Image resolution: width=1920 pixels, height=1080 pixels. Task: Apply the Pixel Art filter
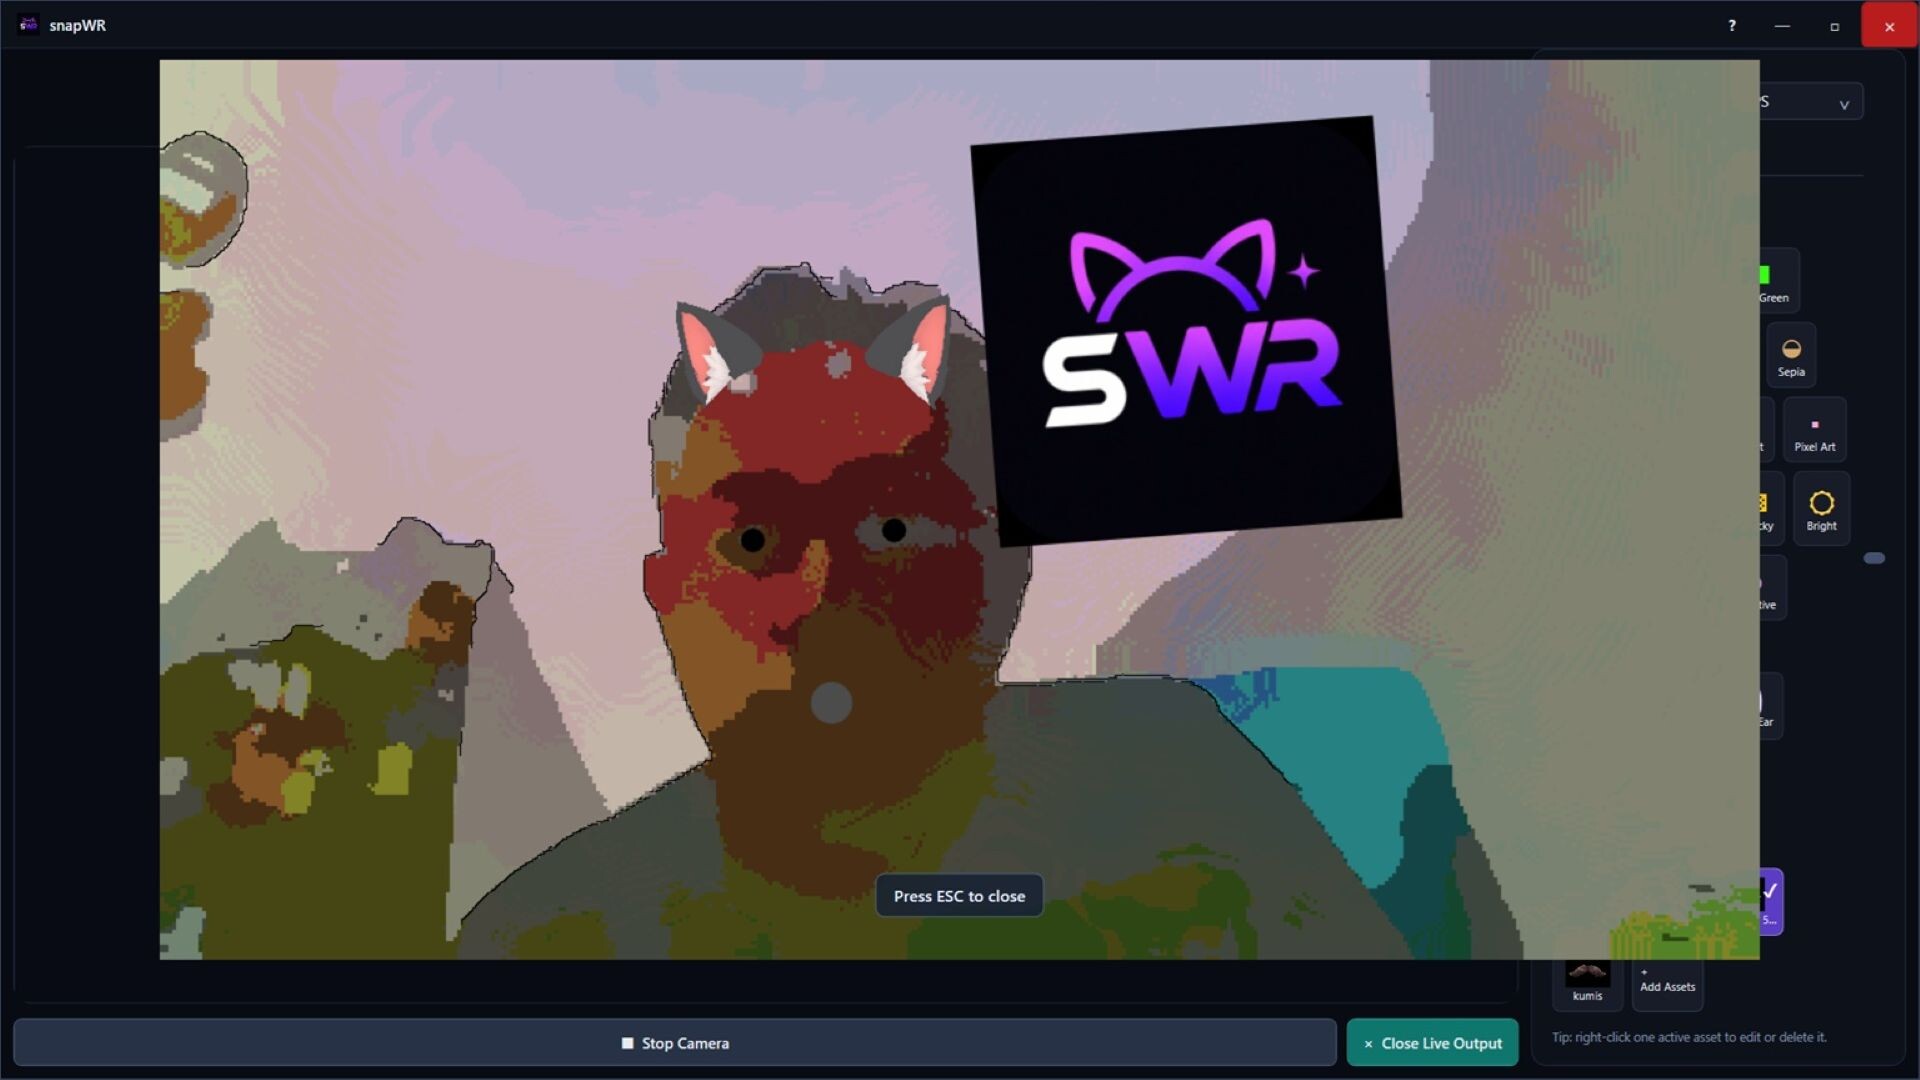[1814, 431]
